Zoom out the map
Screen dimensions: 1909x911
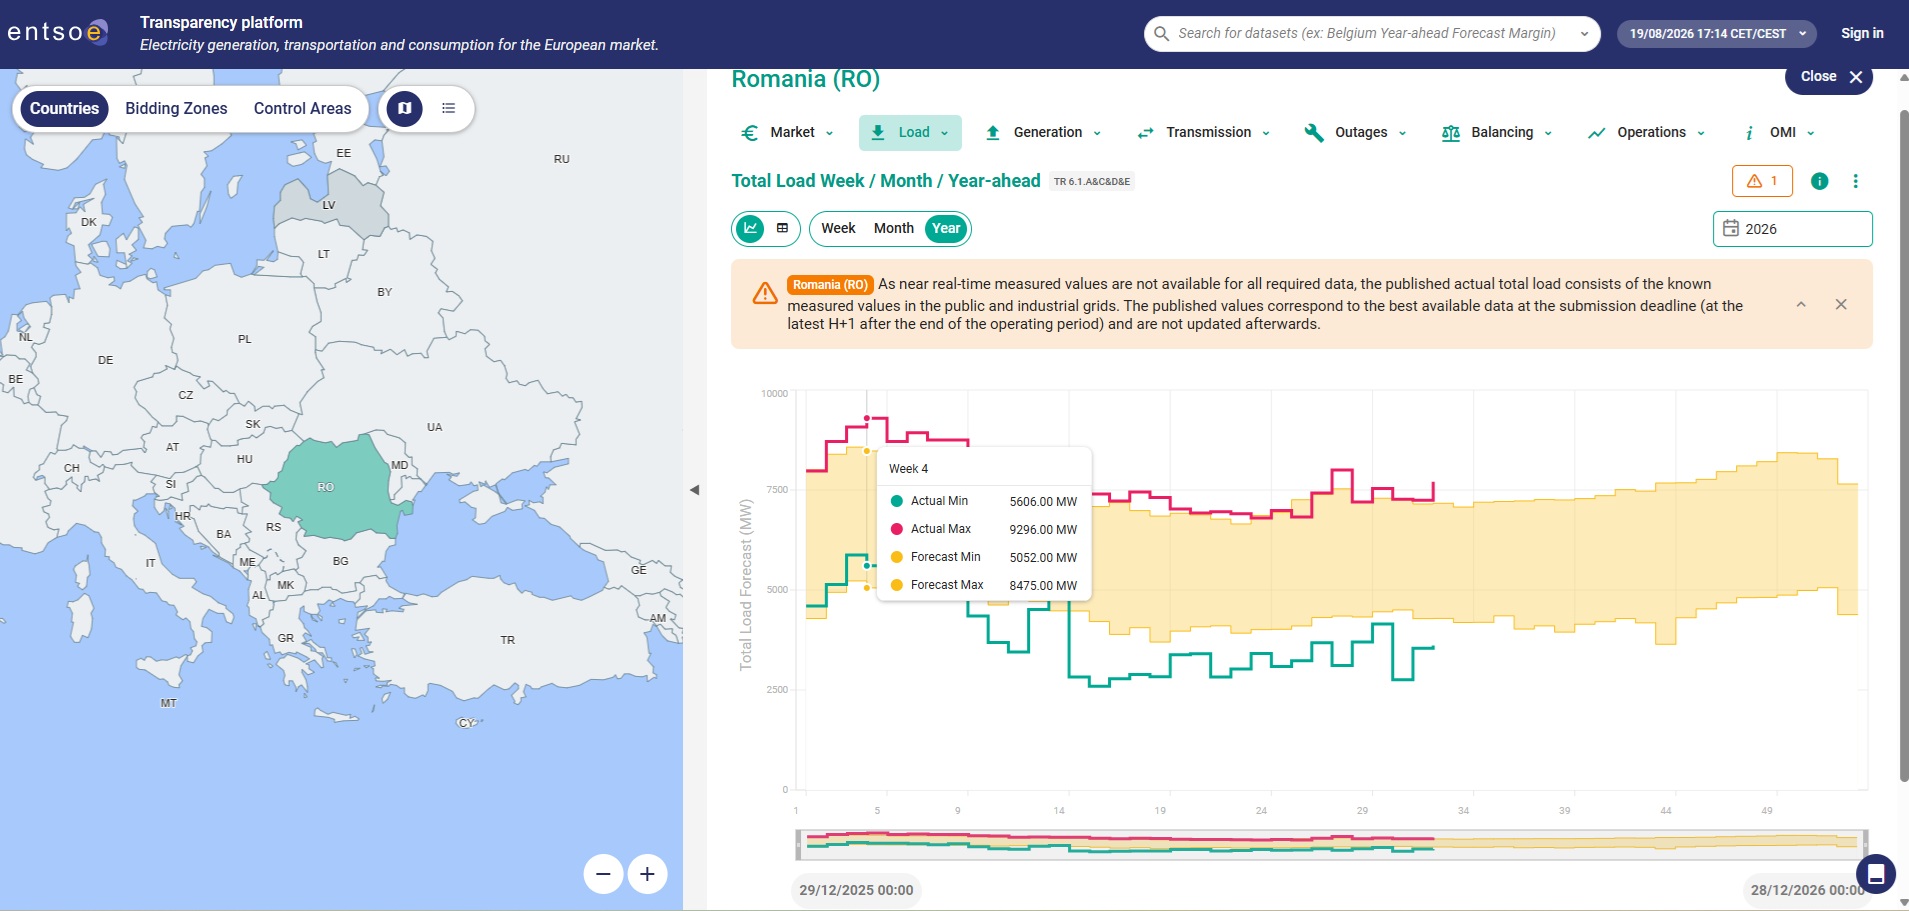pos(603,874)
